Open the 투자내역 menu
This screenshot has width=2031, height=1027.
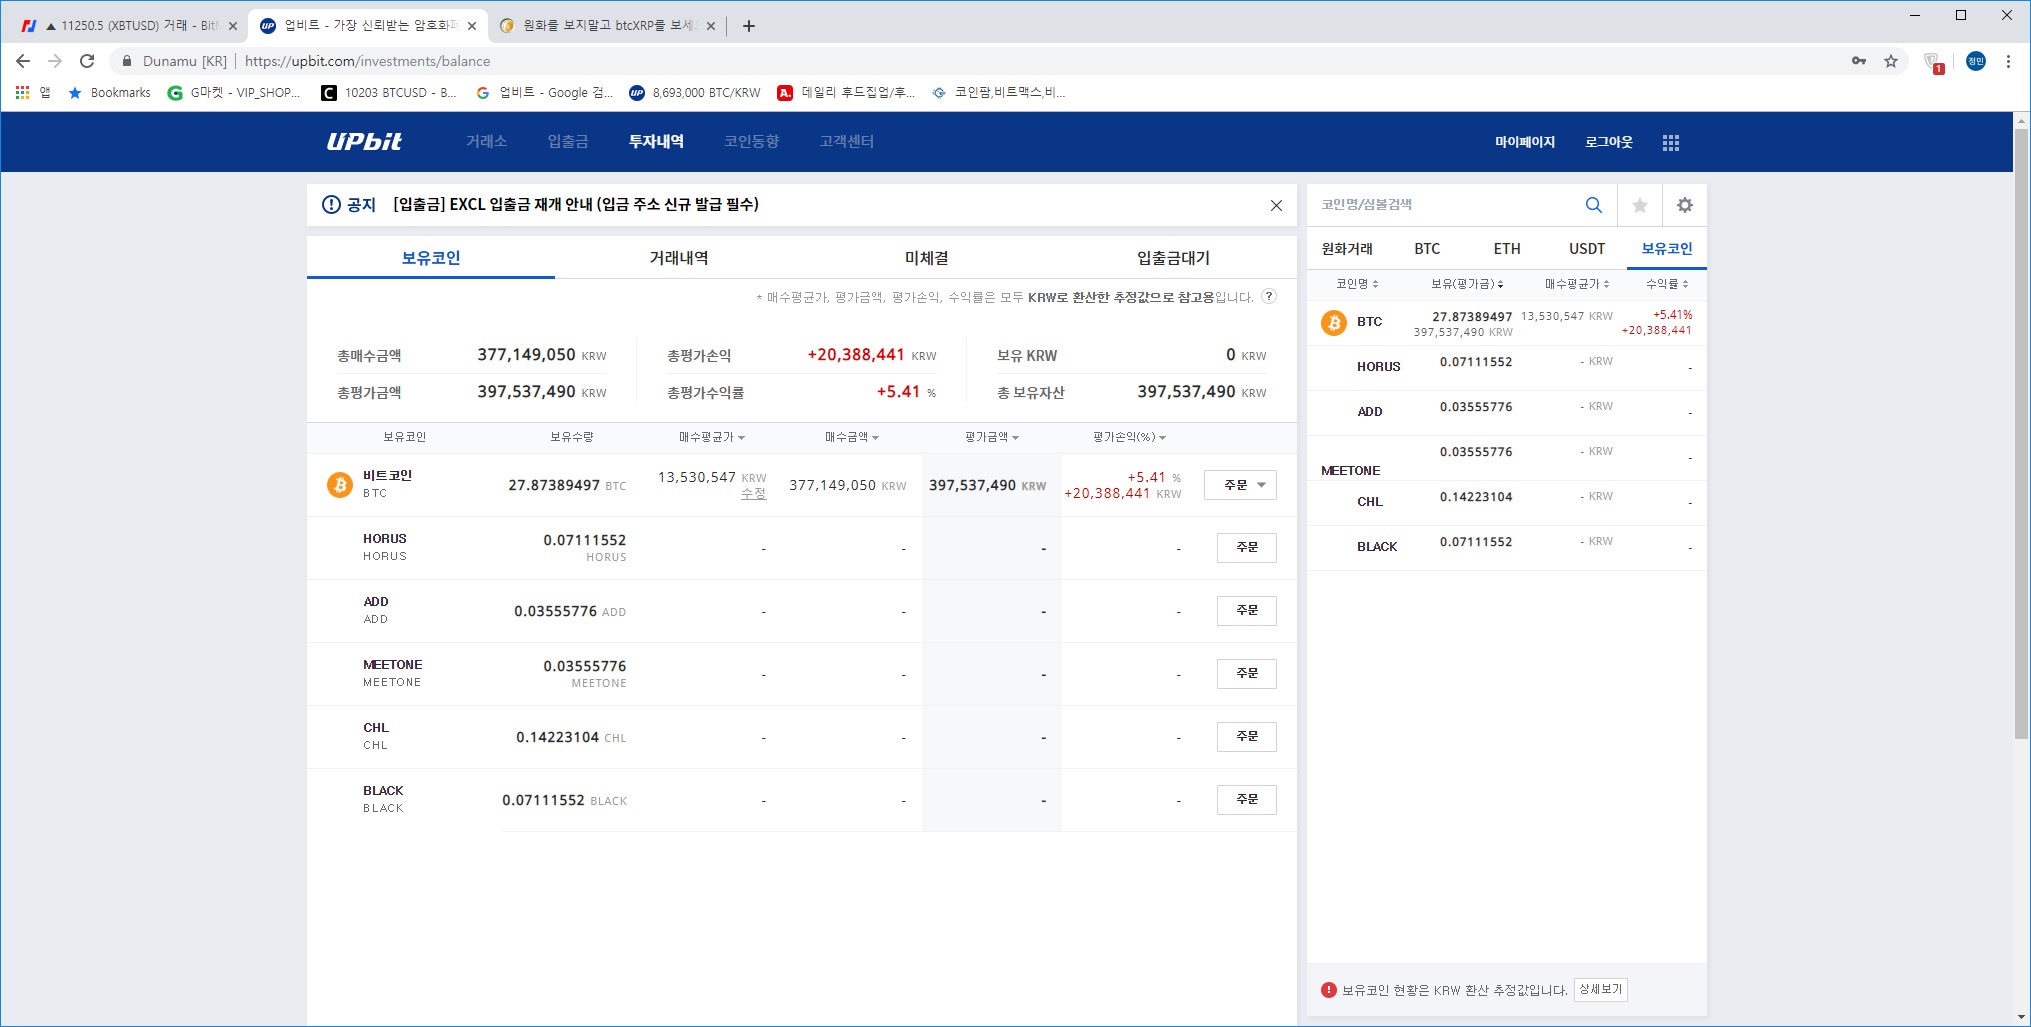[x=656, y=142]
